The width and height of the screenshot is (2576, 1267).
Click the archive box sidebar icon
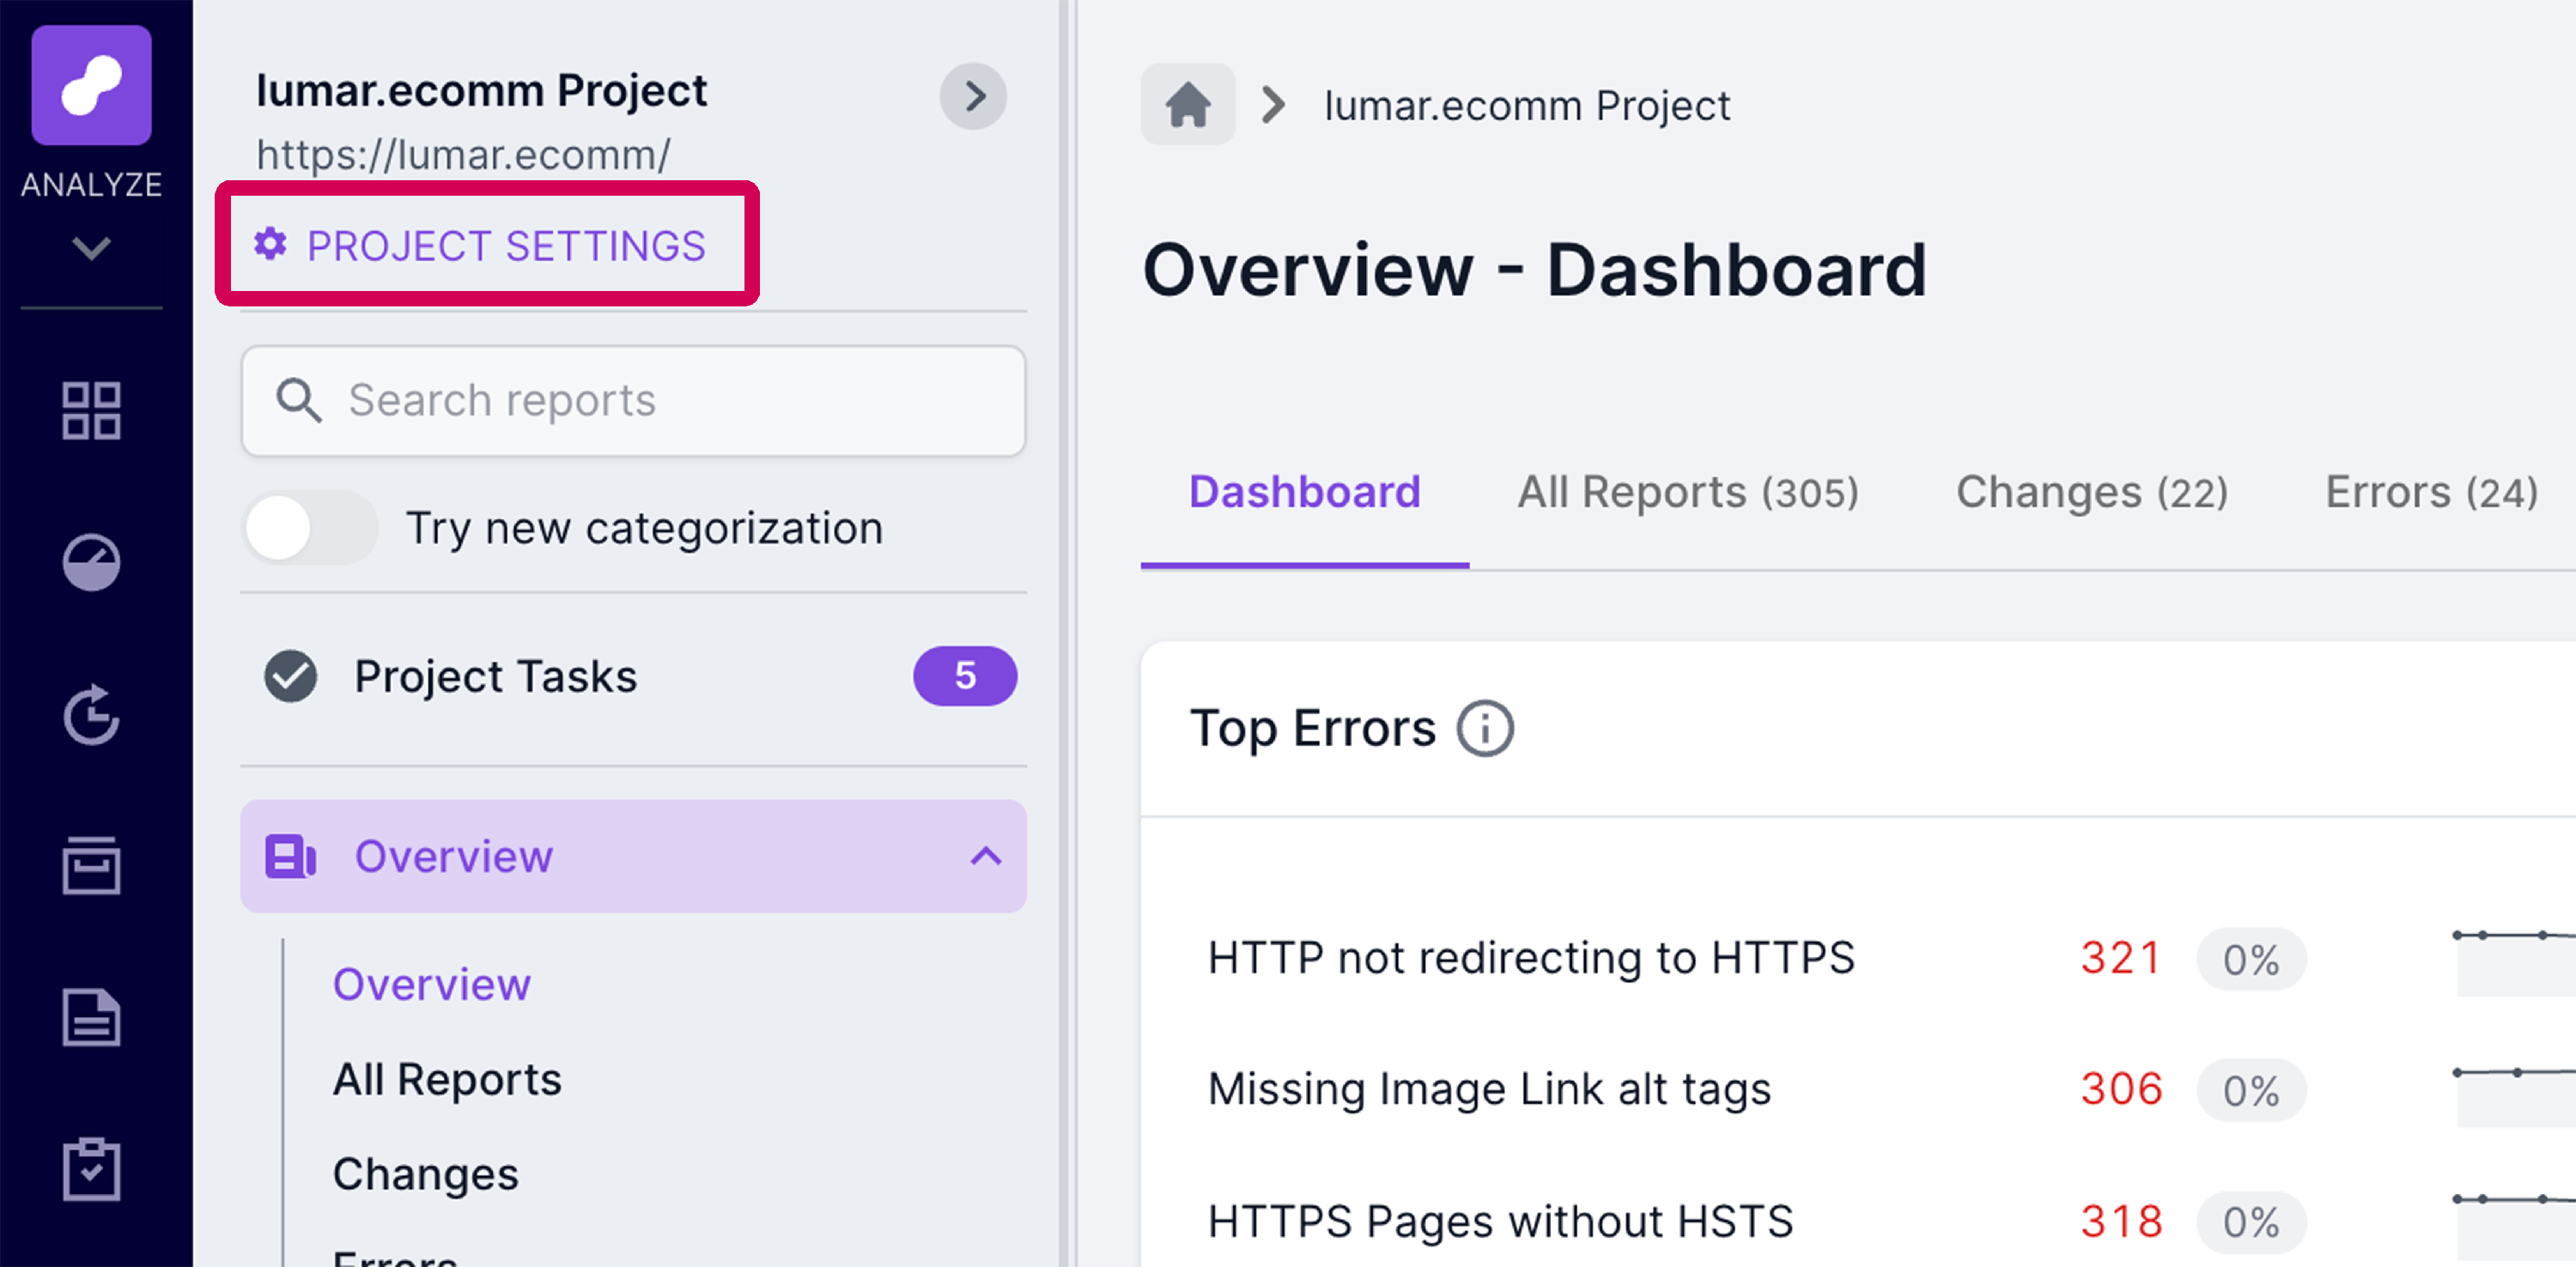tap(91, 866)
